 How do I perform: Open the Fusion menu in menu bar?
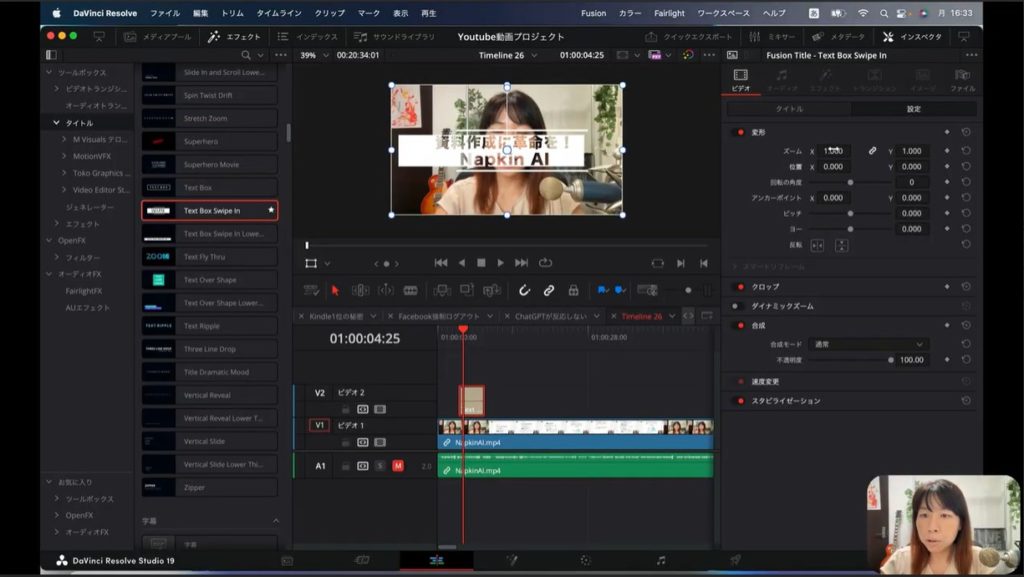593,13
